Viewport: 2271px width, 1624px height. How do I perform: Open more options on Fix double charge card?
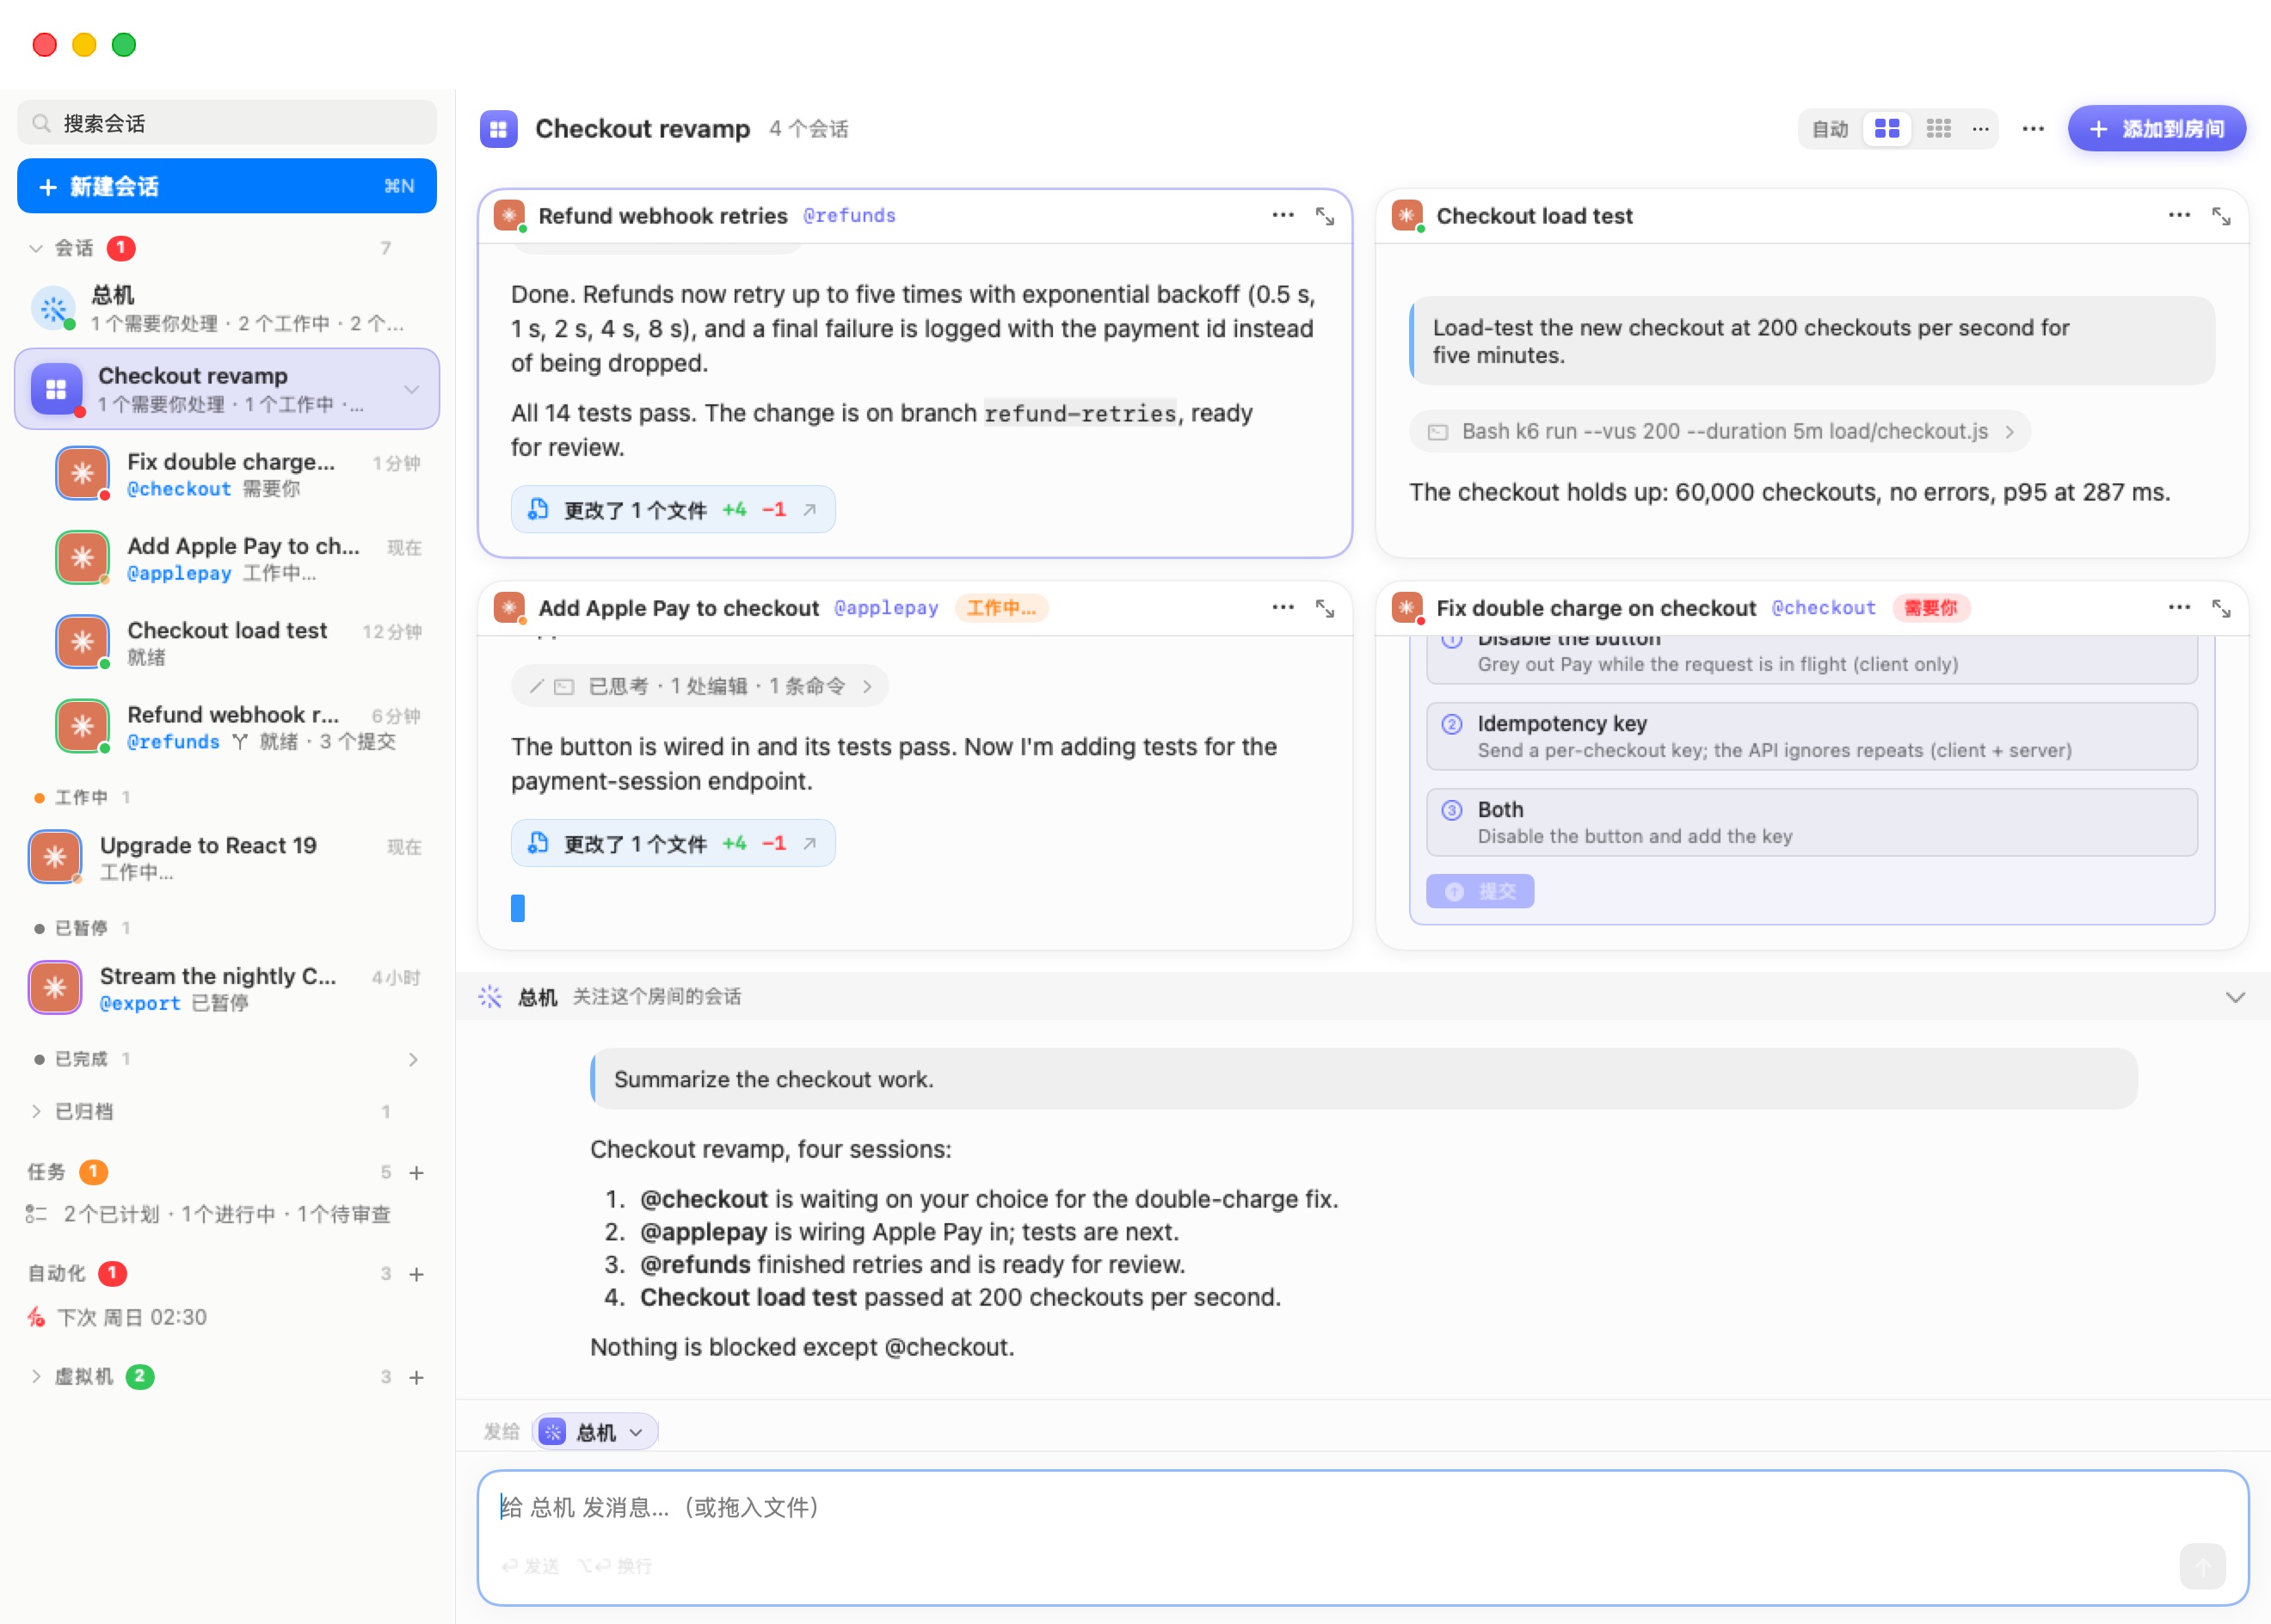(x=2179, y=607)
